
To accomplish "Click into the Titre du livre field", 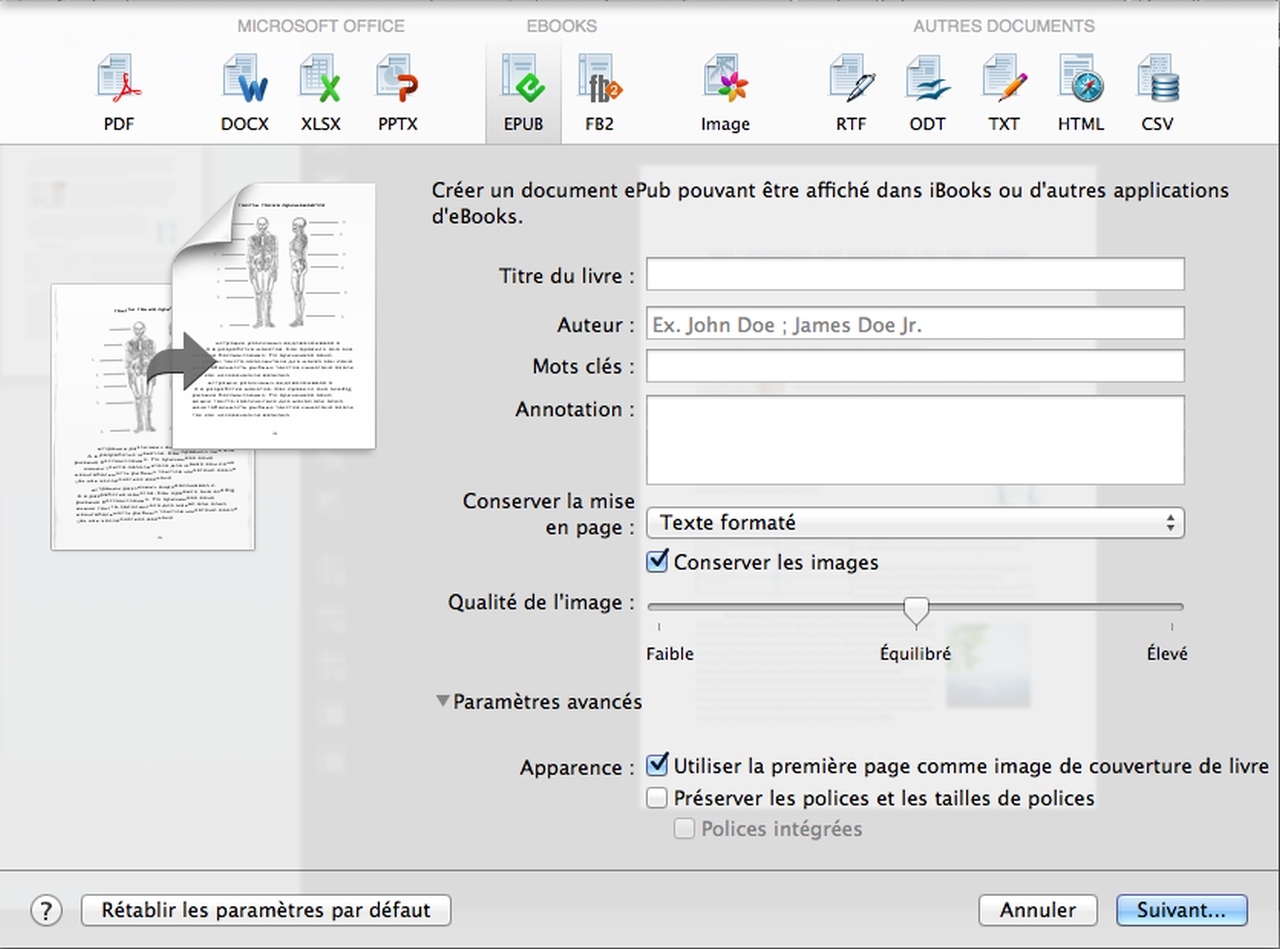I will point(915,274).
